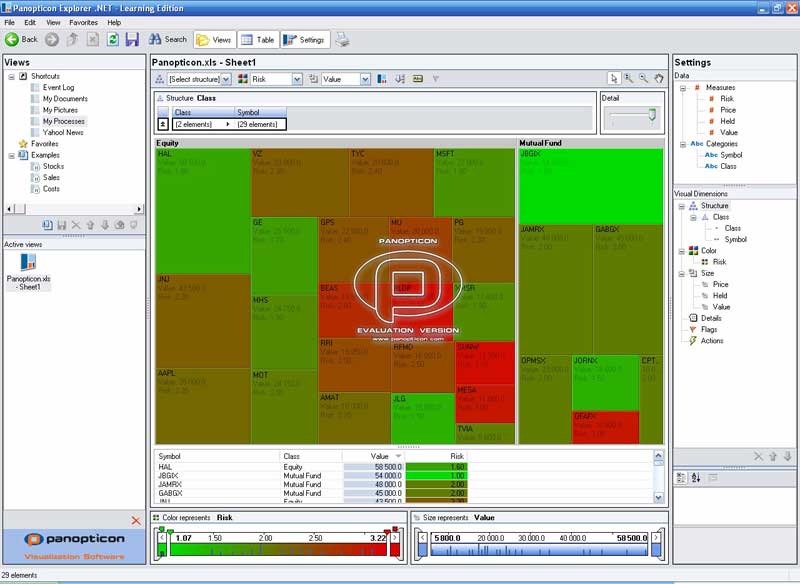Viewport: 800px width, 584px height.
Task: Collapse the Structure node in Visual Dimensions
Action: pyautogui.click(x=682, y=206)
